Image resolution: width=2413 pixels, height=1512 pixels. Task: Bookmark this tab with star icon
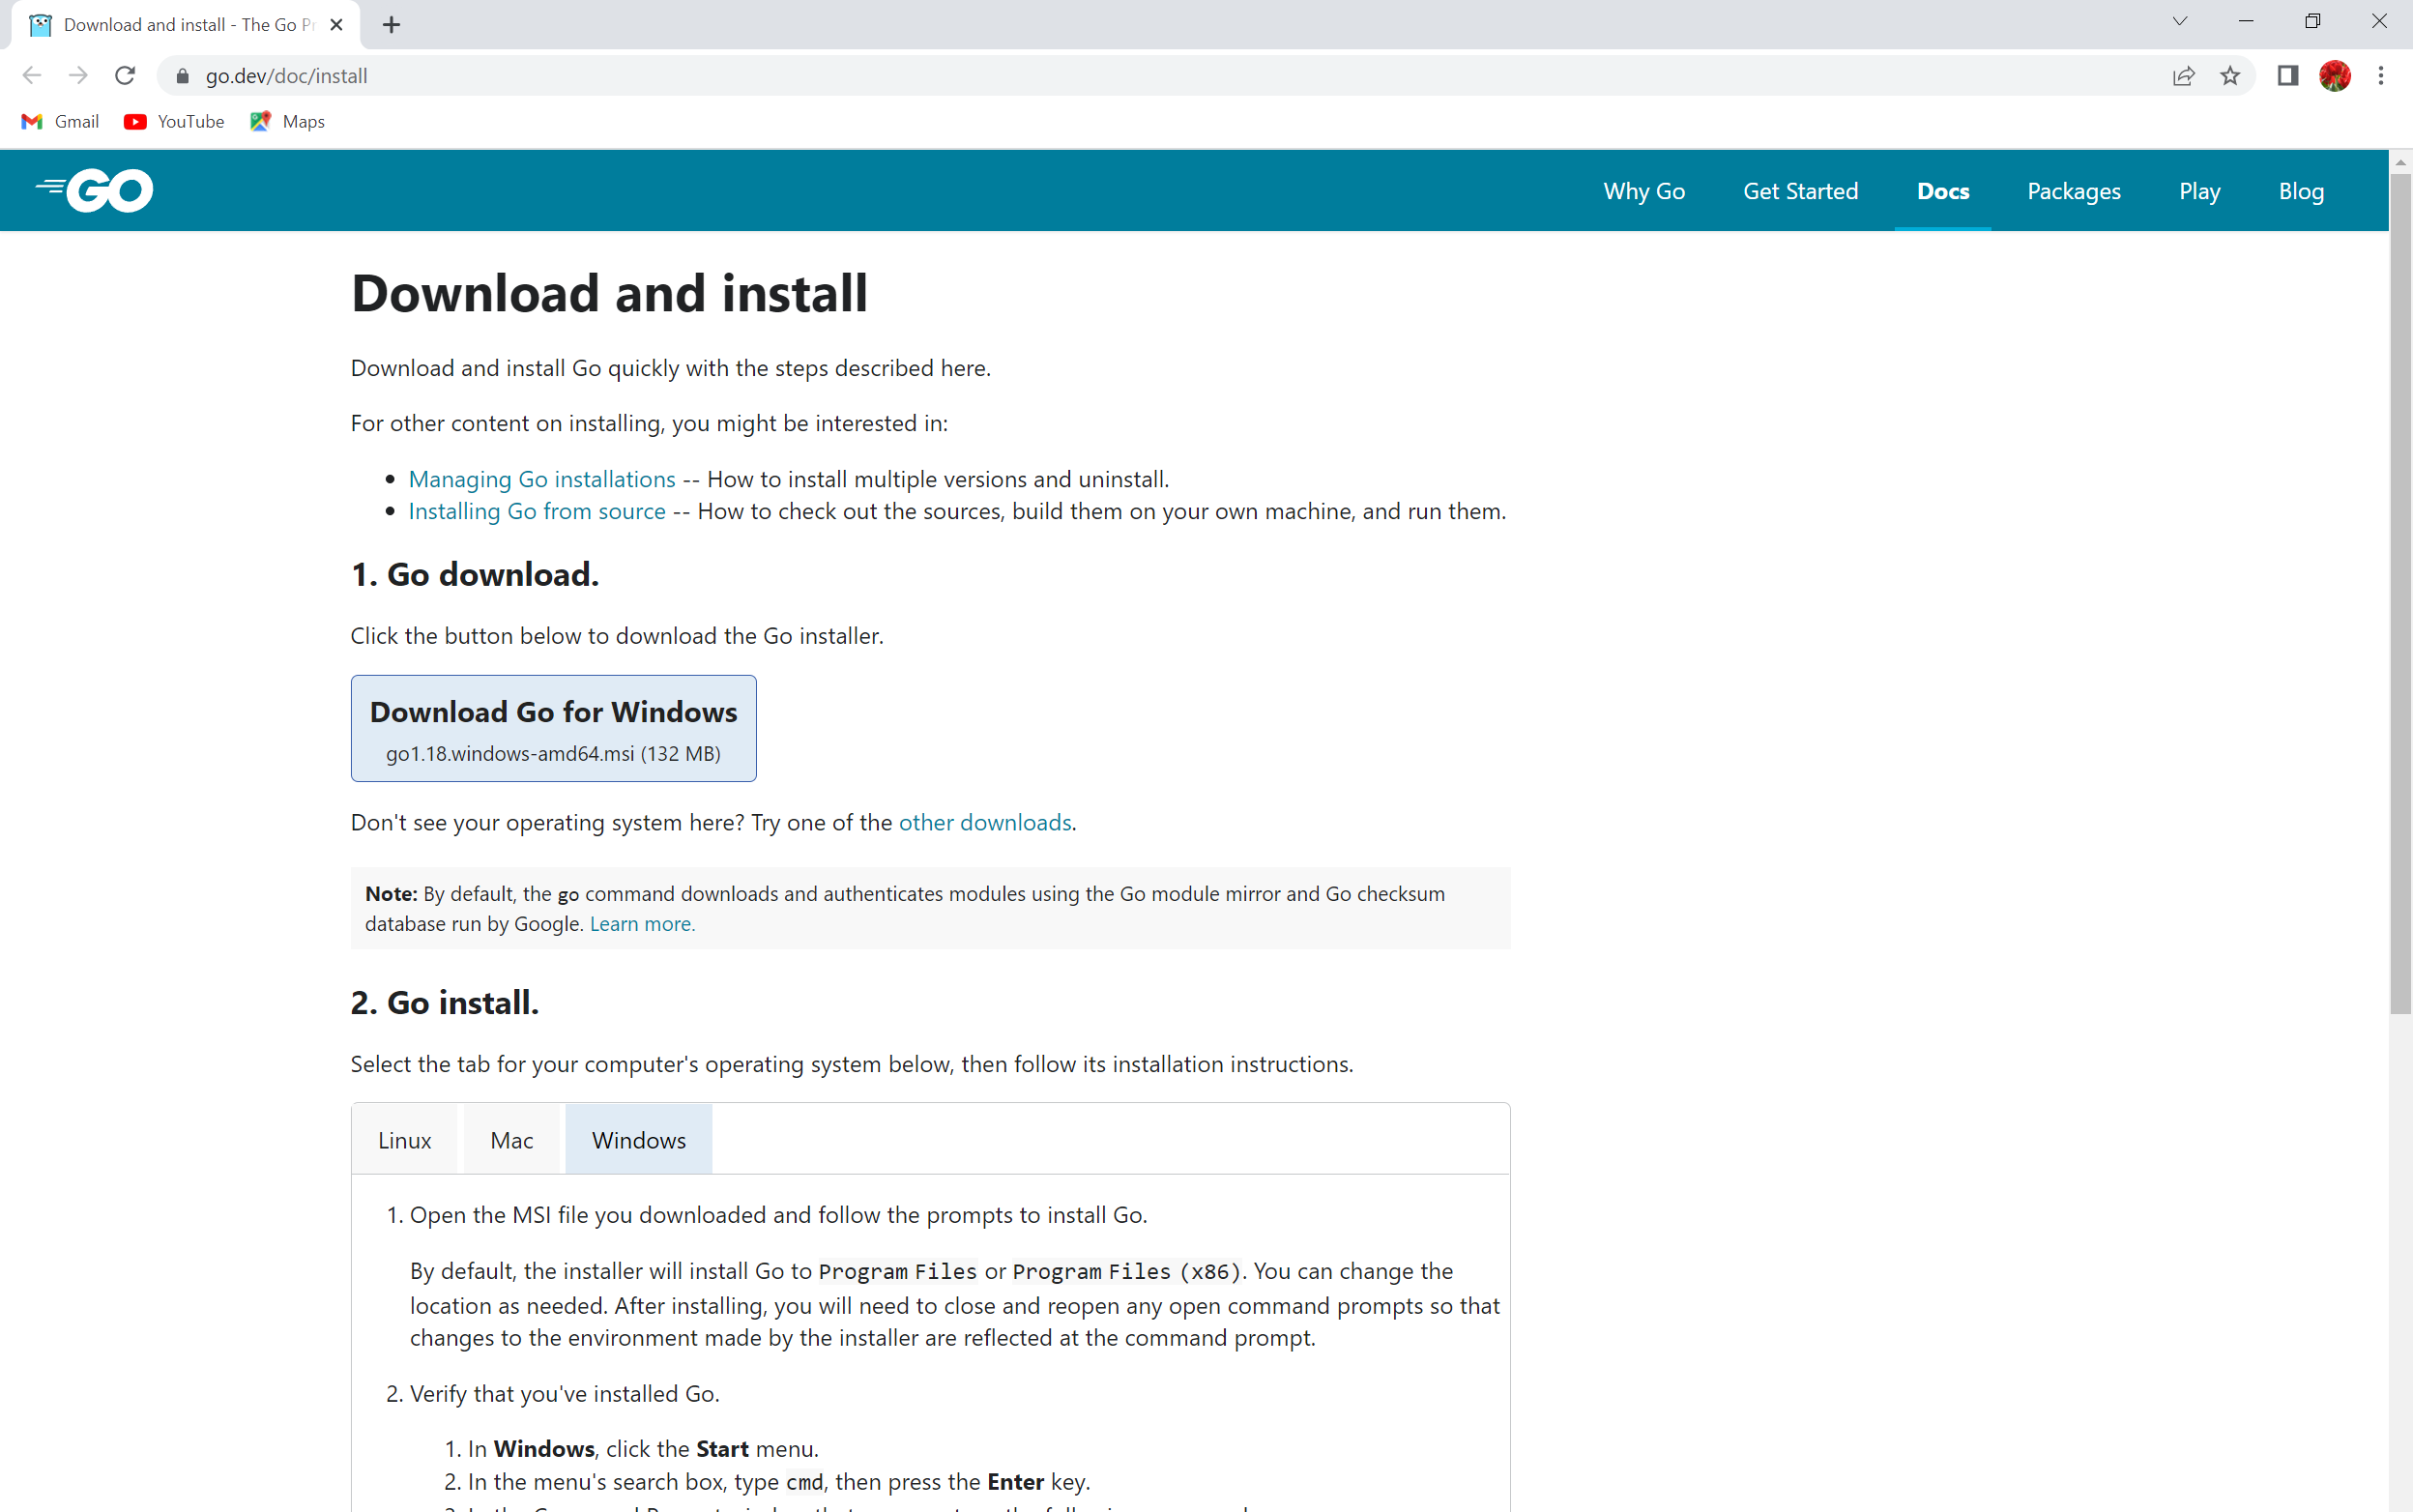(x=2230, y=76)
